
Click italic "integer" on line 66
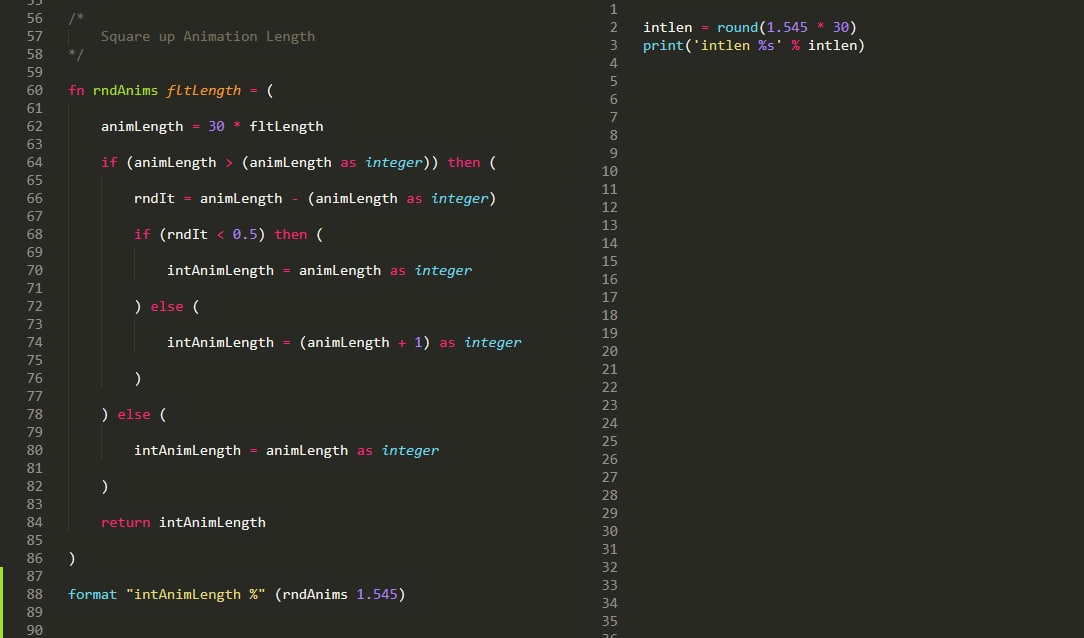point(459,198)
